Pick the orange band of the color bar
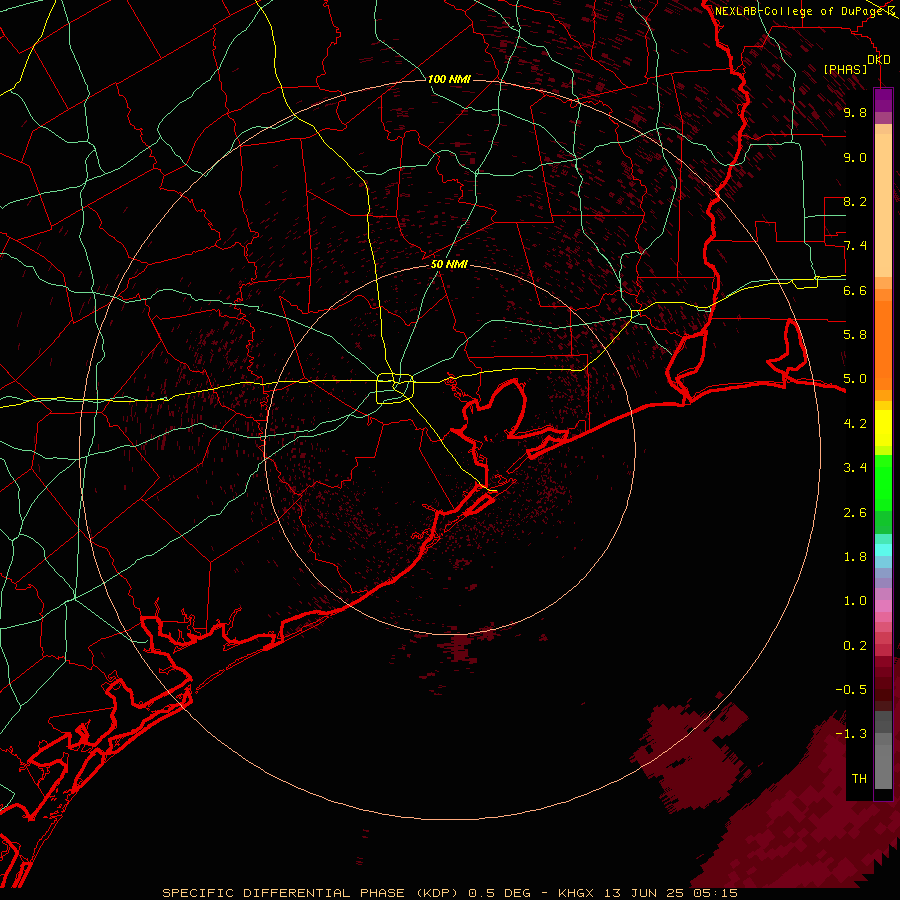Screen dimensions: 900x900 click(883, 346)
